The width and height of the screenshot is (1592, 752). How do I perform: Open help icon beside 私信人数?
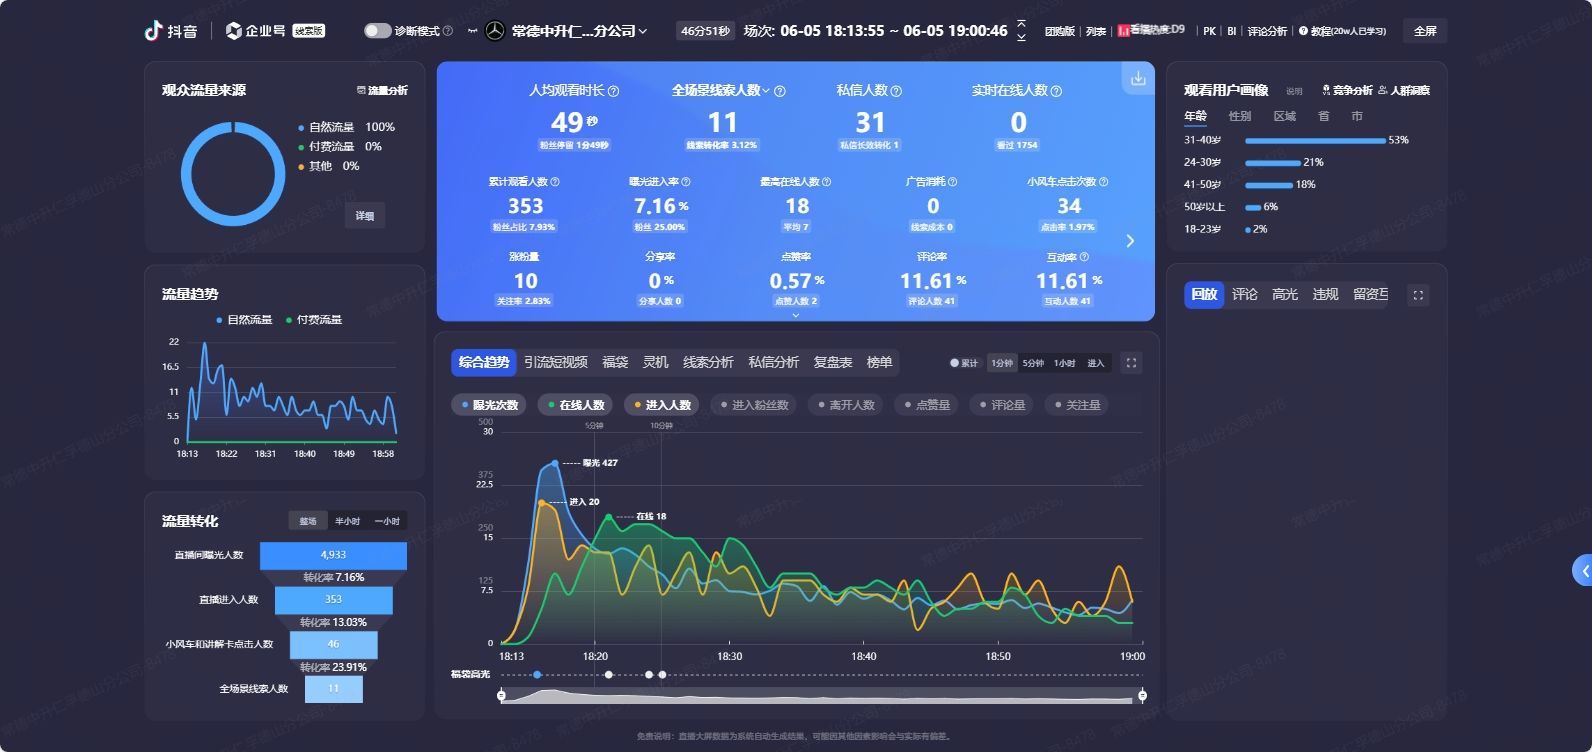[x=896, y=91]
